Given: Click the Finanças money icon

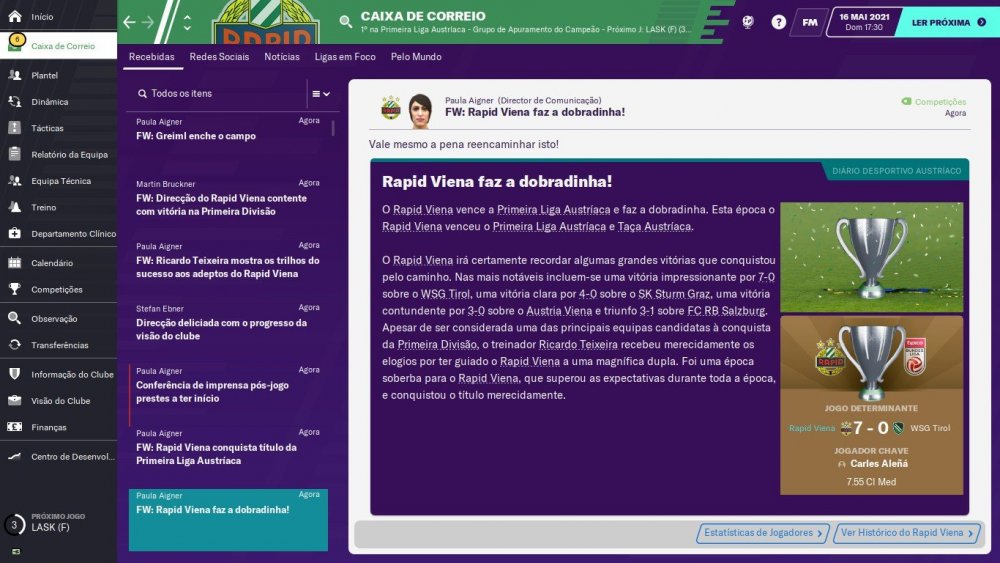Looking at the screenshot, I should coord(14,427).
